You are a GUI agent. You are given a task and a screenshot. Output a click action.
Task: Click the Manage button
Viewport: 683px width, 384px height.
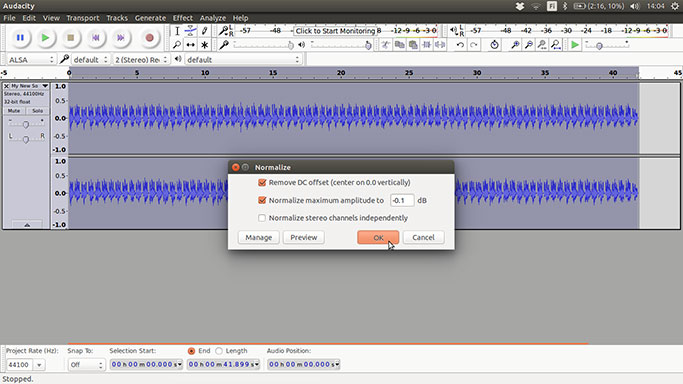coord(258,237)
